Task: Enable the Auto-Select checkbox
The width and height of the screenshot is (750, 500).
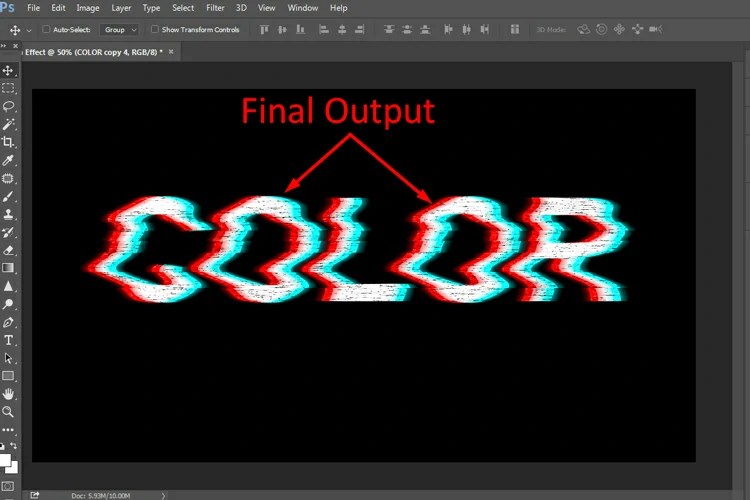Action: (46, 30)
